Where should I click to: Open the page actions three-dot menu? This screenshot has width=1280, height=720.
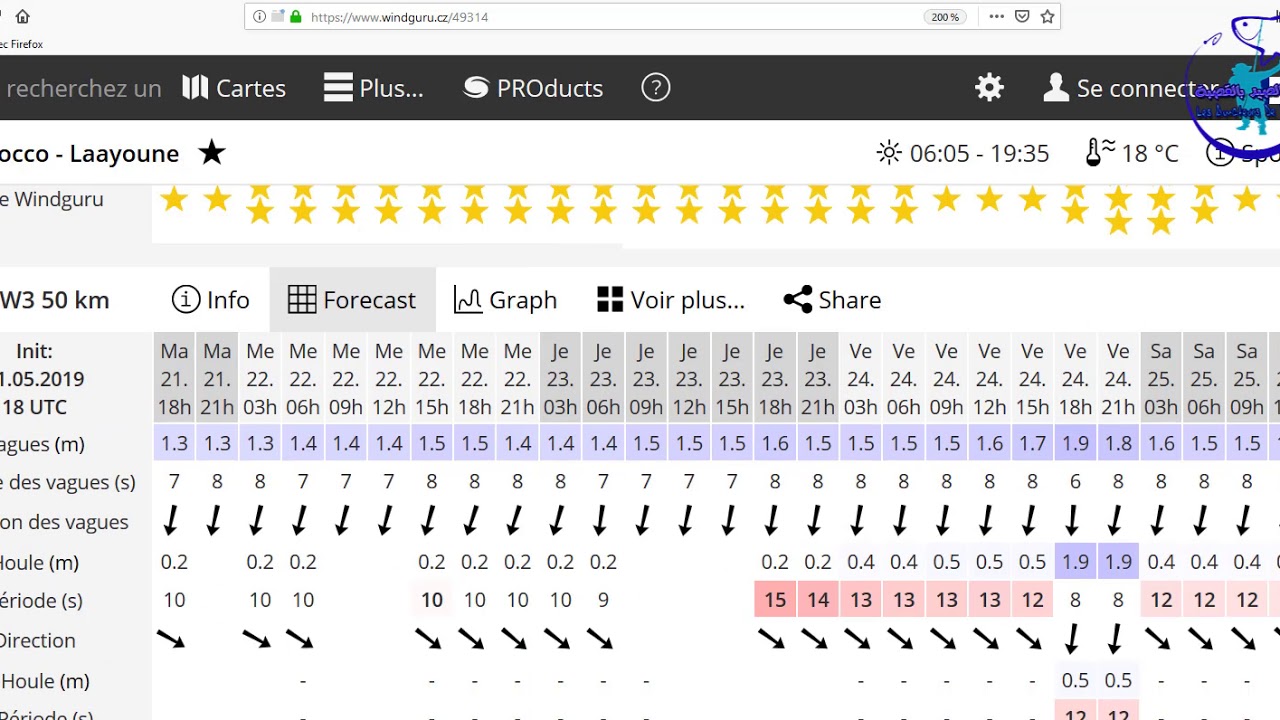(x=996, y=17)
